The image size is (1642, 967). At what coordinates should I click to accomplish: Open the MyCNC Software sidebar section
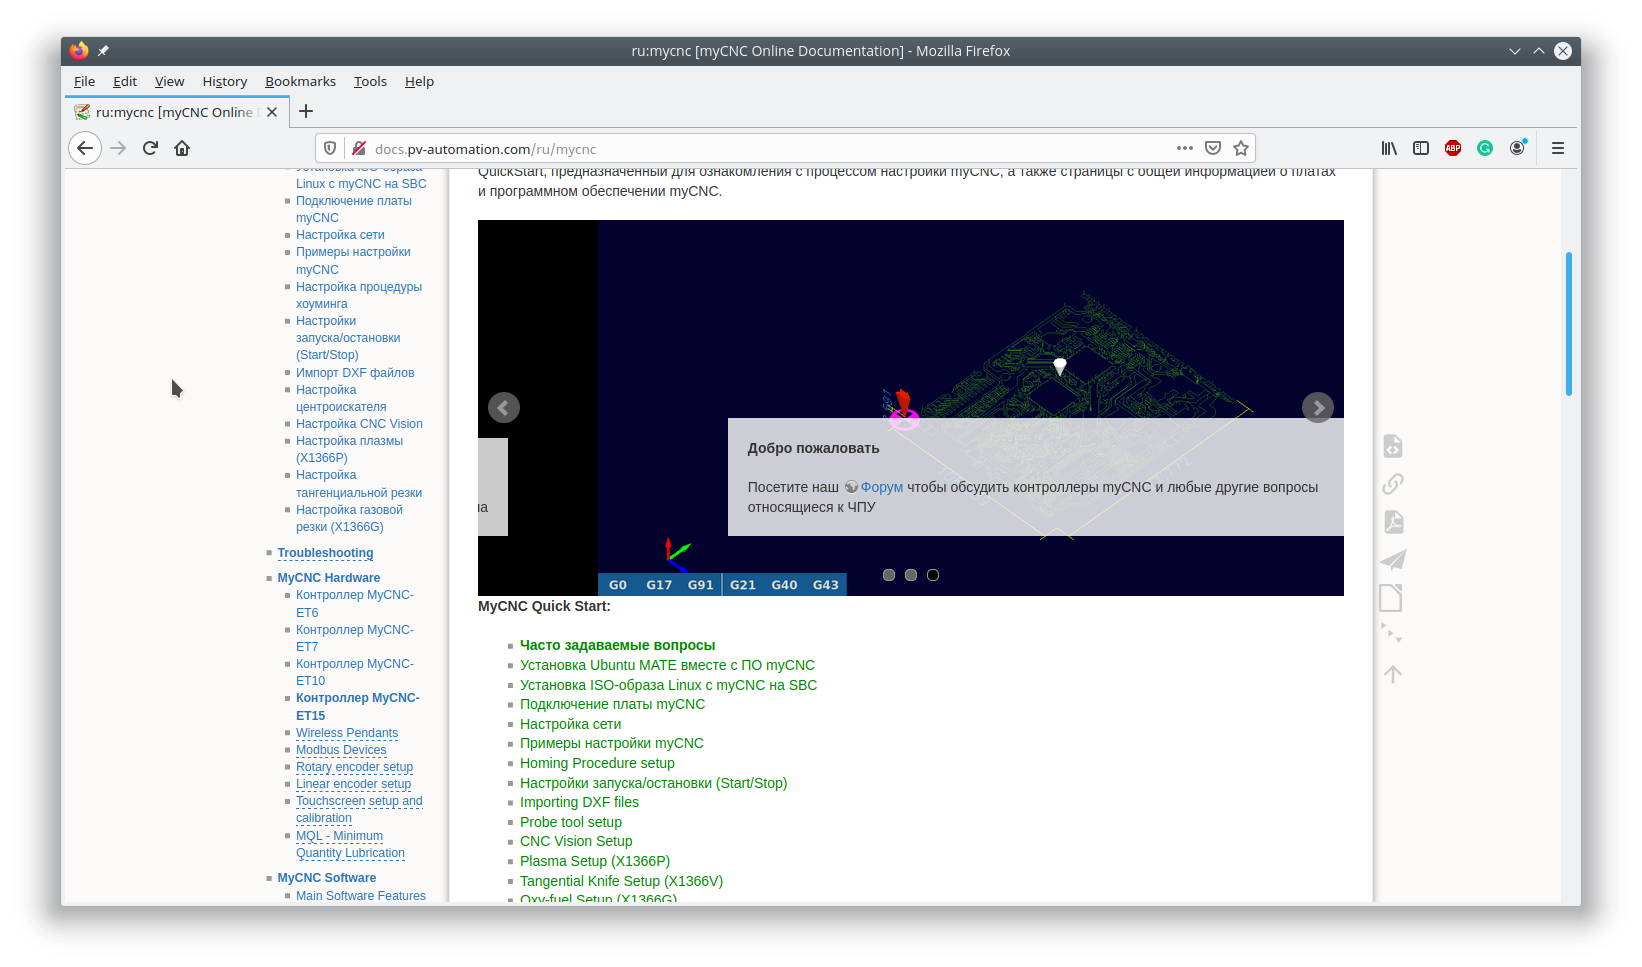coord(326,878)
